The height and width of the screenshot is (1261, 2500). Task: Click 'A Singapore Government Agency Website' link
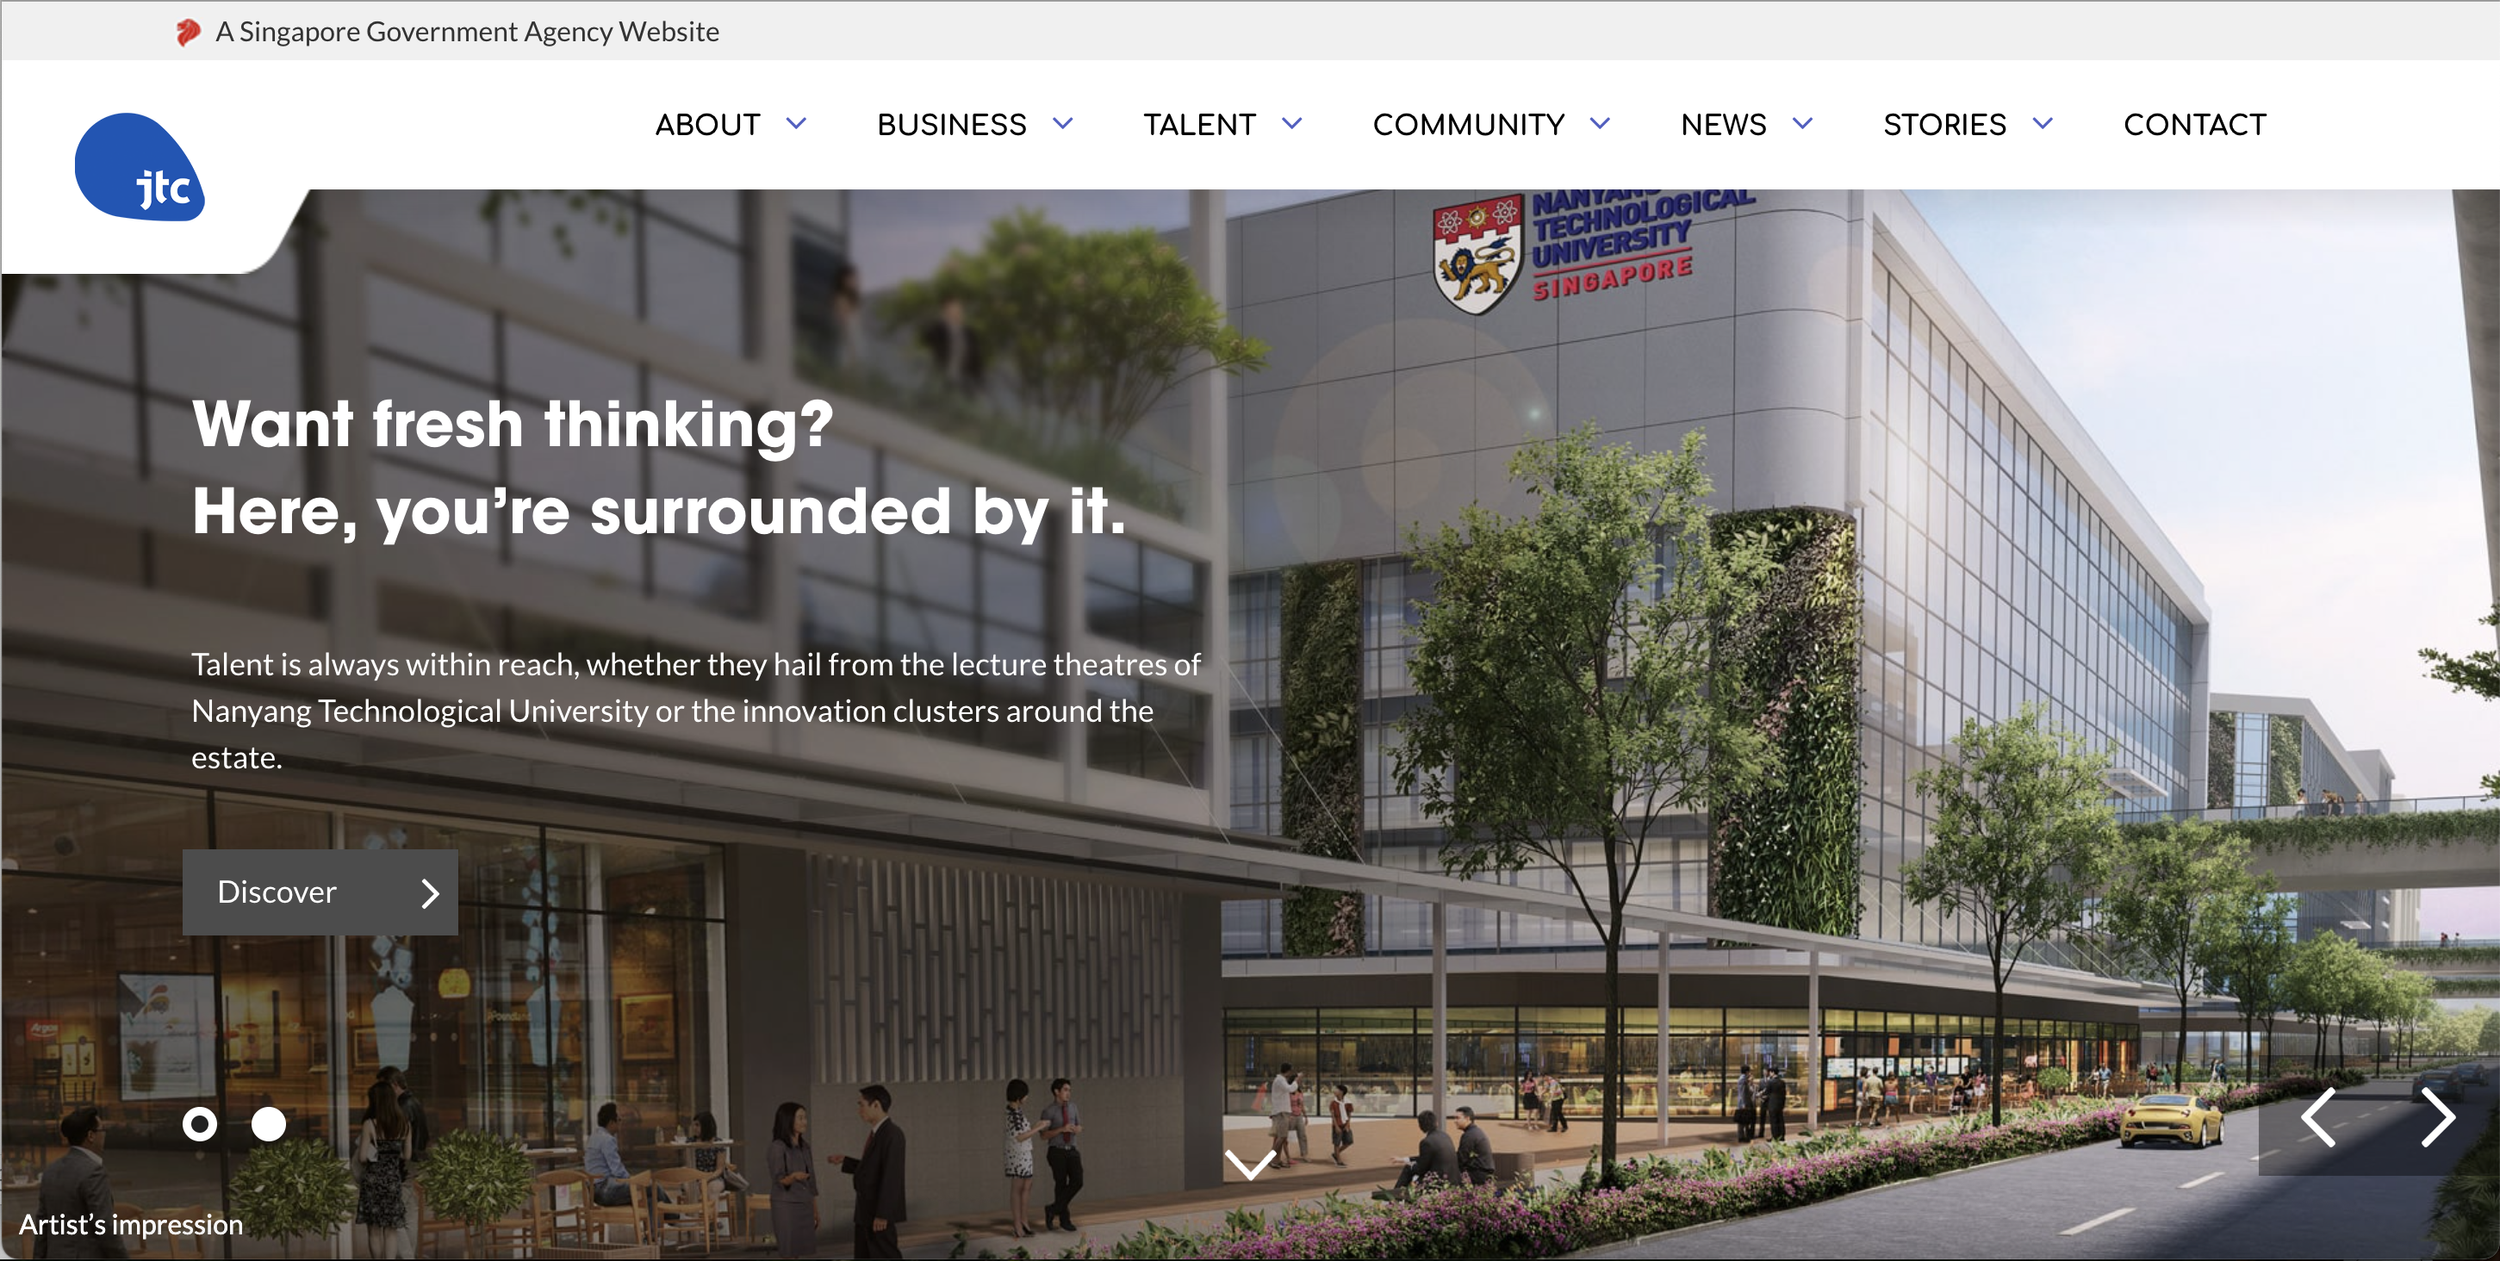tap(467, 32)
